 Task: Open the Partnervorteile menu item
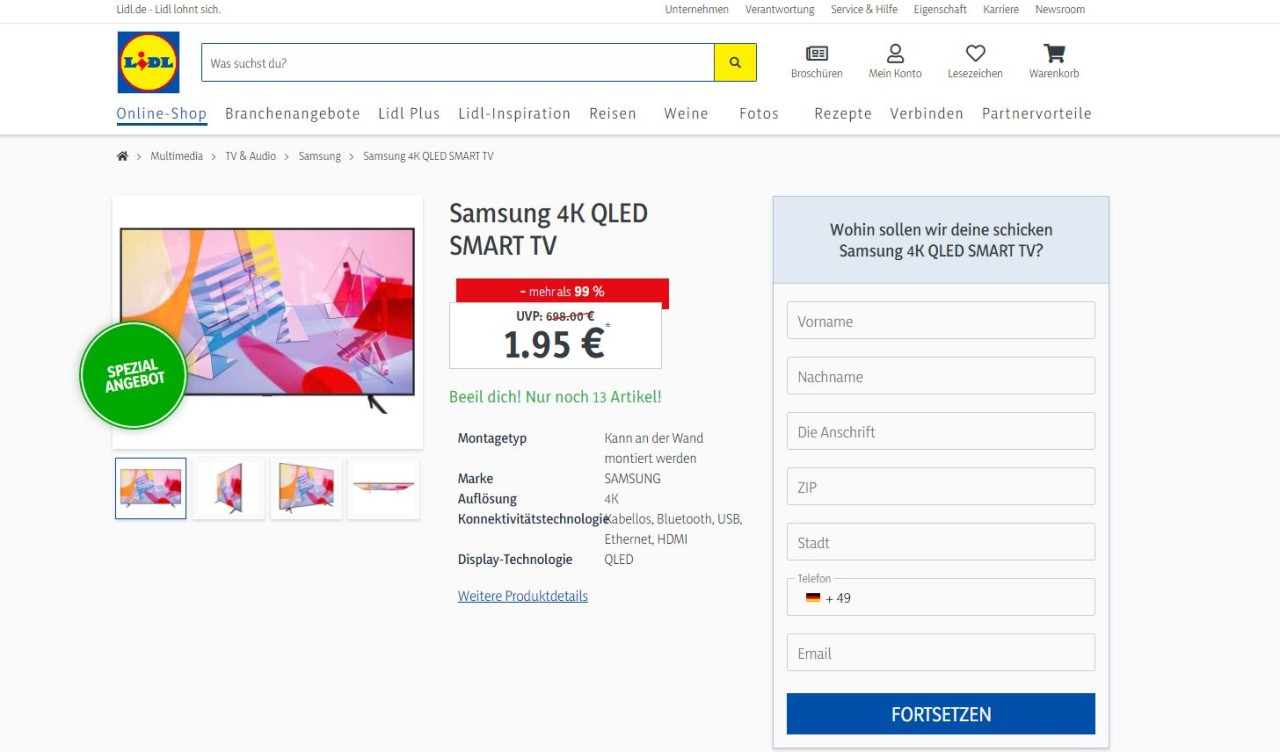click(x=1037, y=114)
